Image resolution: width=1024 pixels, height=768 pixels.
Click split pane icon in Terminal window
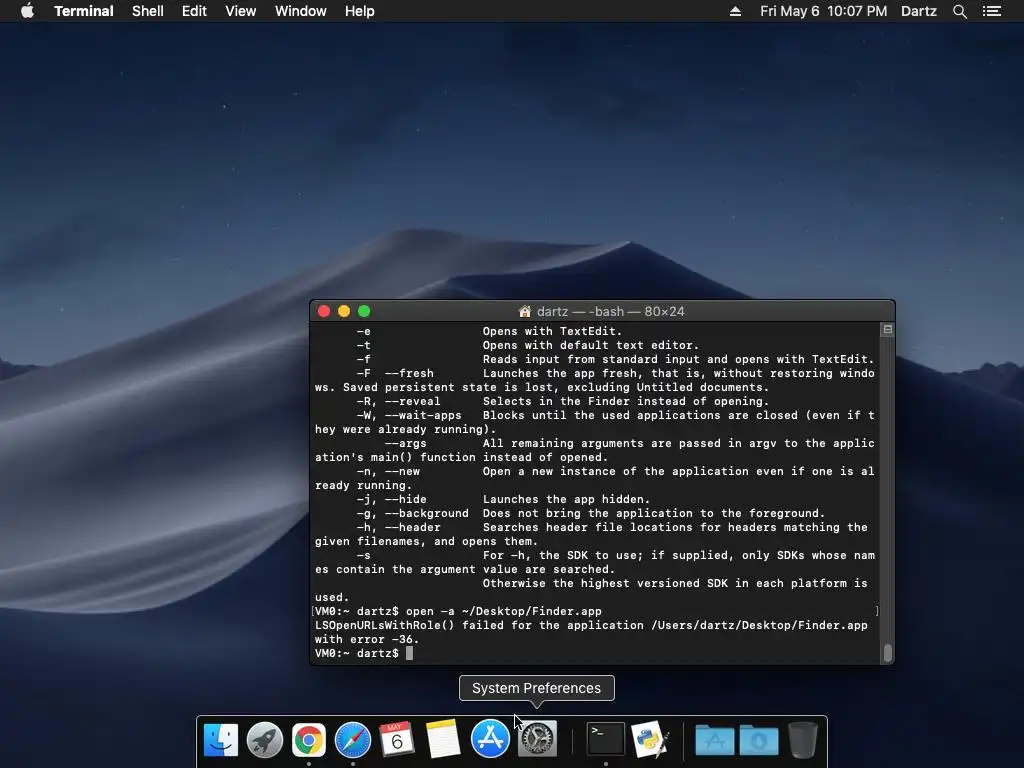[x=888, y=330]
